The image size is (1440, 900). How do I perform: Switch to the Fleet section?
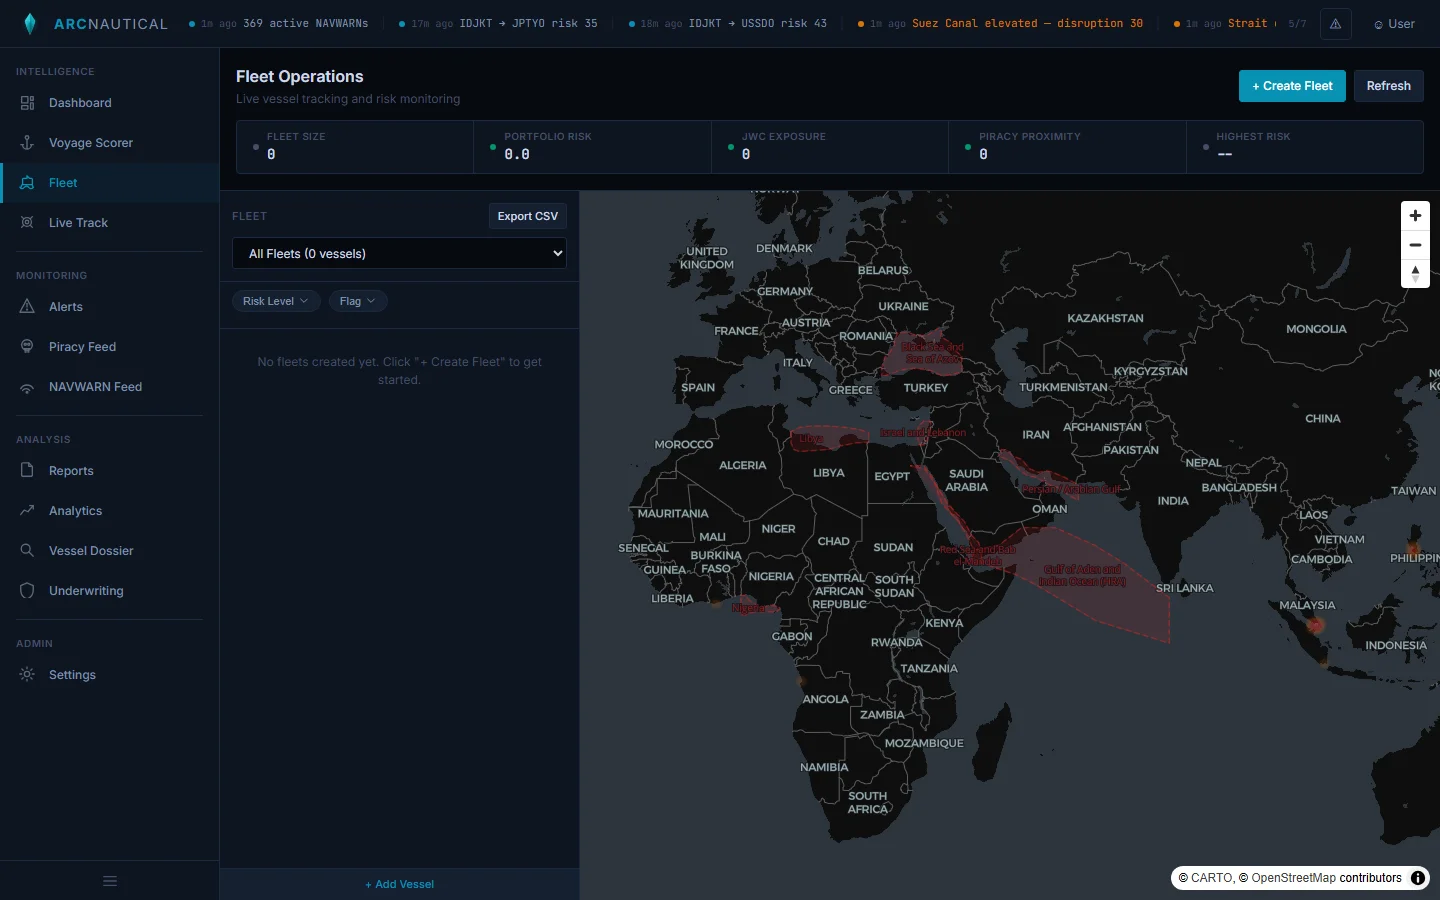click(63, 183)
